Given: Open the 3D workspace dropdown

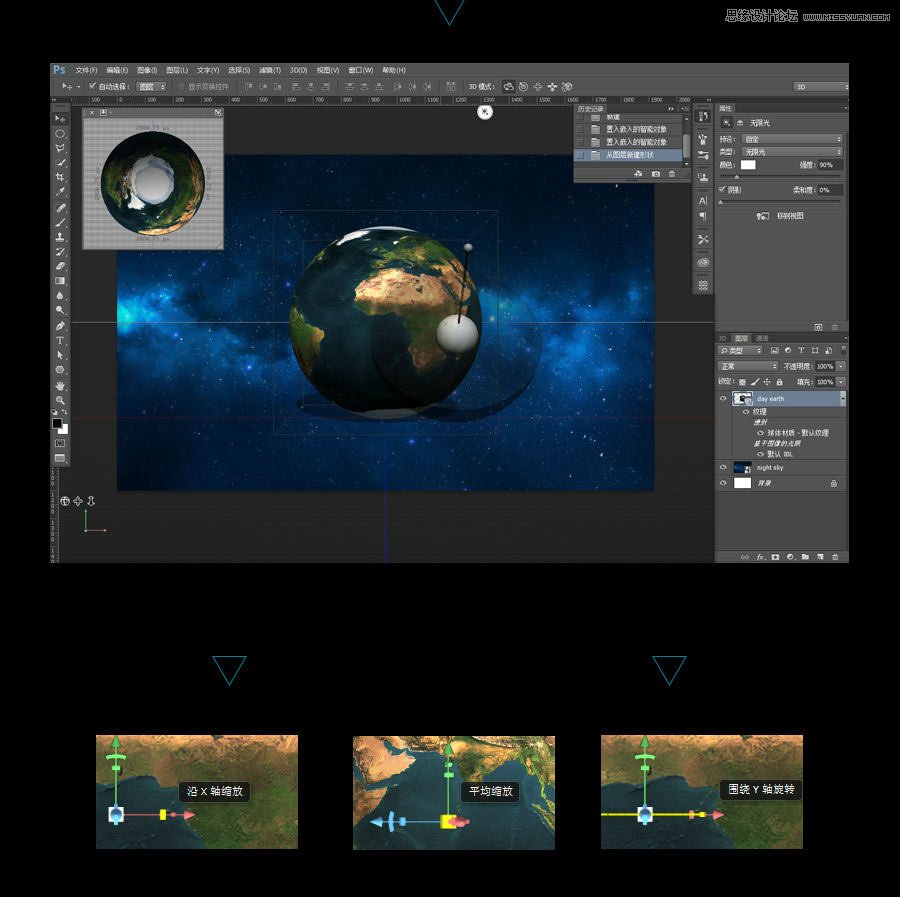Looking at the screenshot, I should (x=820, y=87).
